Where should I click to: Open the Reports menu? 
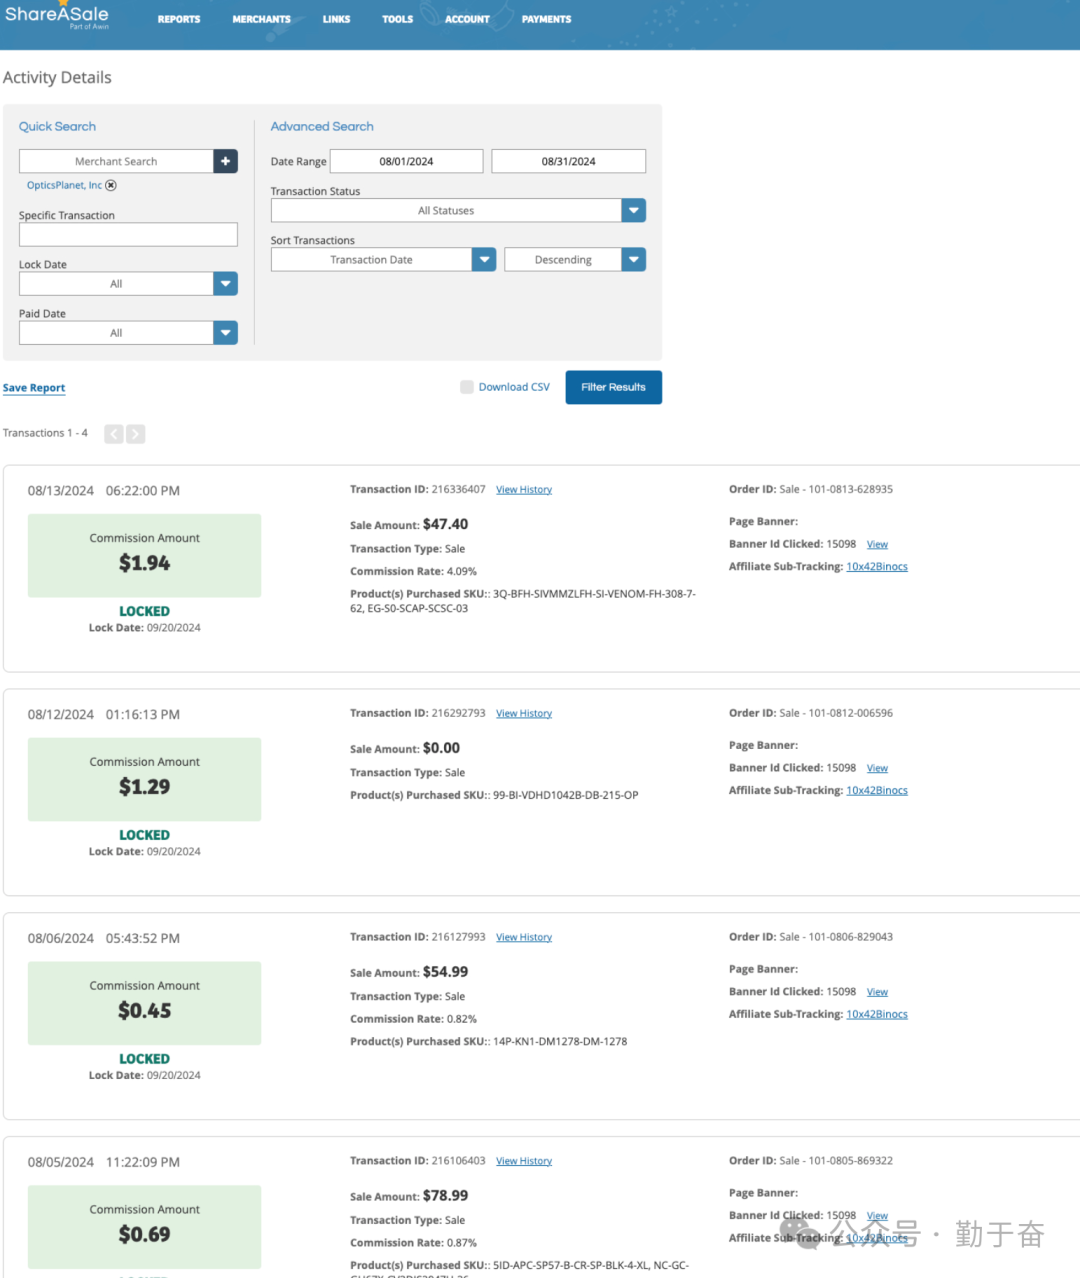pos(179,19)
